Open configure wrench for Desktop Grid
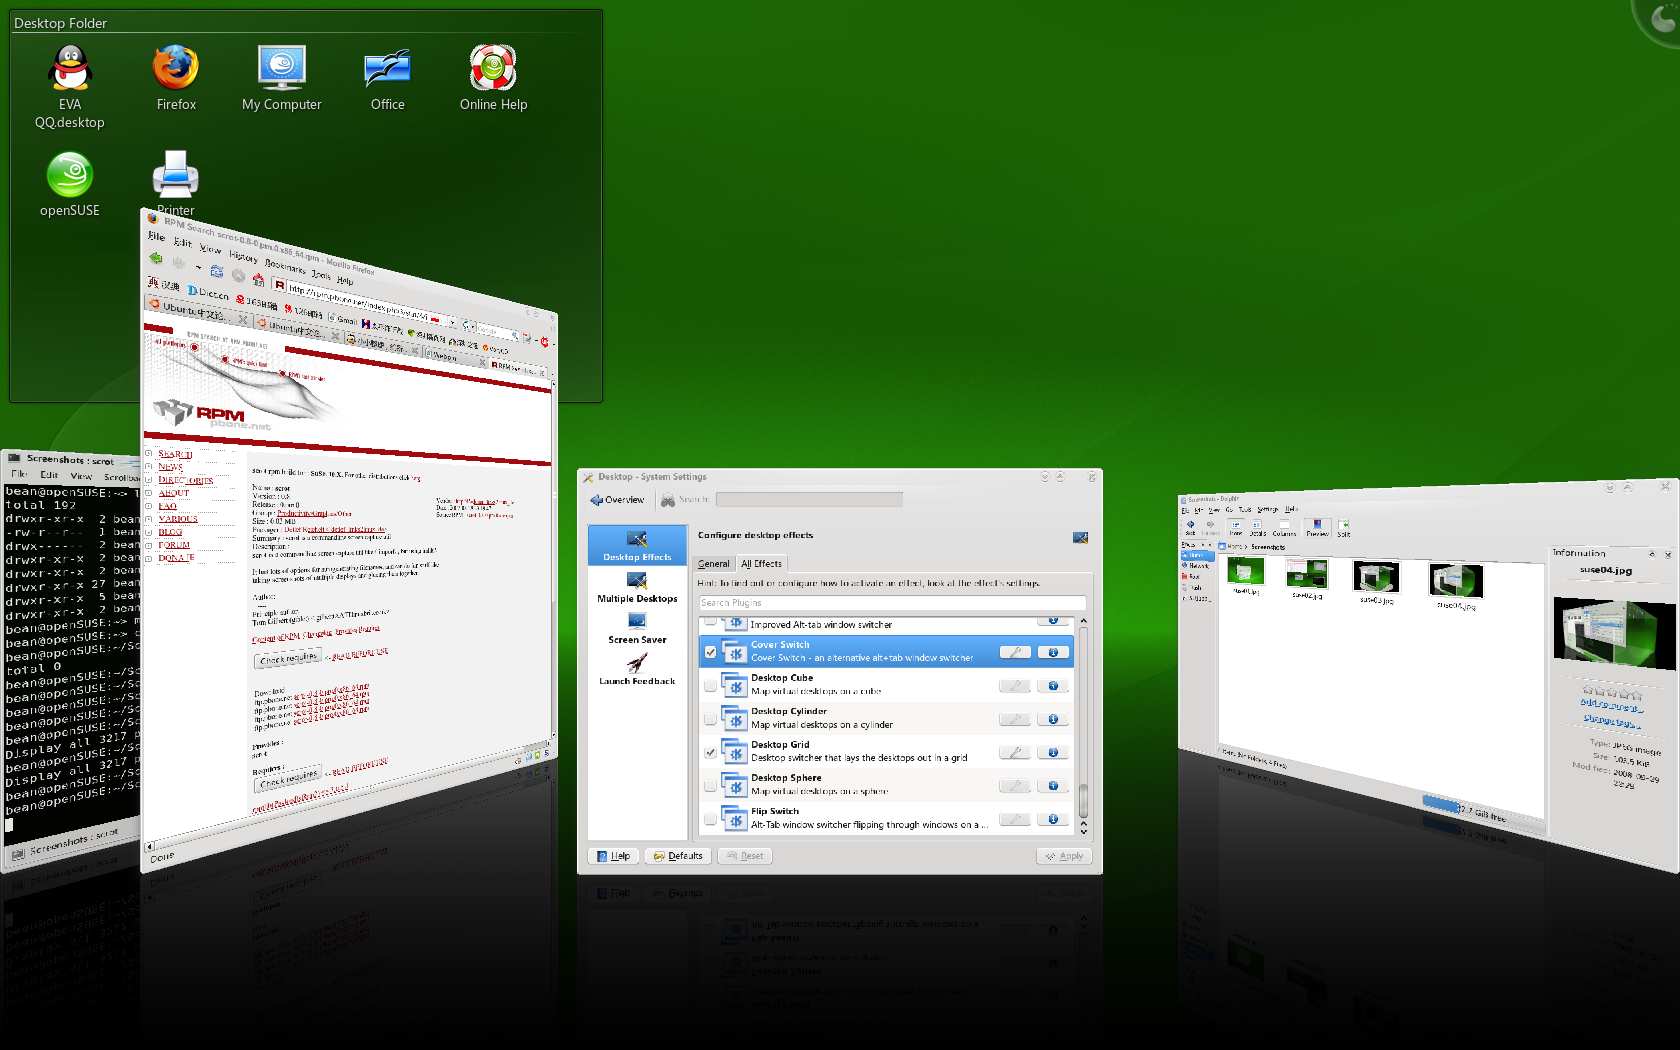 coord(1015,752)
